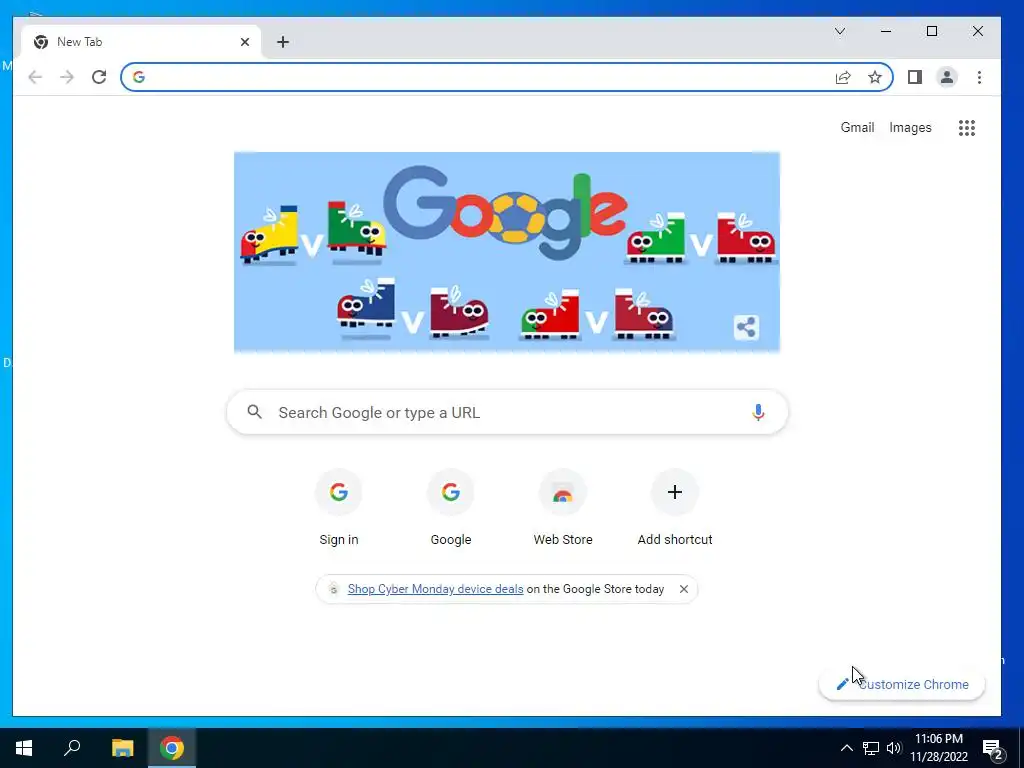Click the back navigation arrow
The height and width of the screenshot is (768, 1024).
(35, 77)
